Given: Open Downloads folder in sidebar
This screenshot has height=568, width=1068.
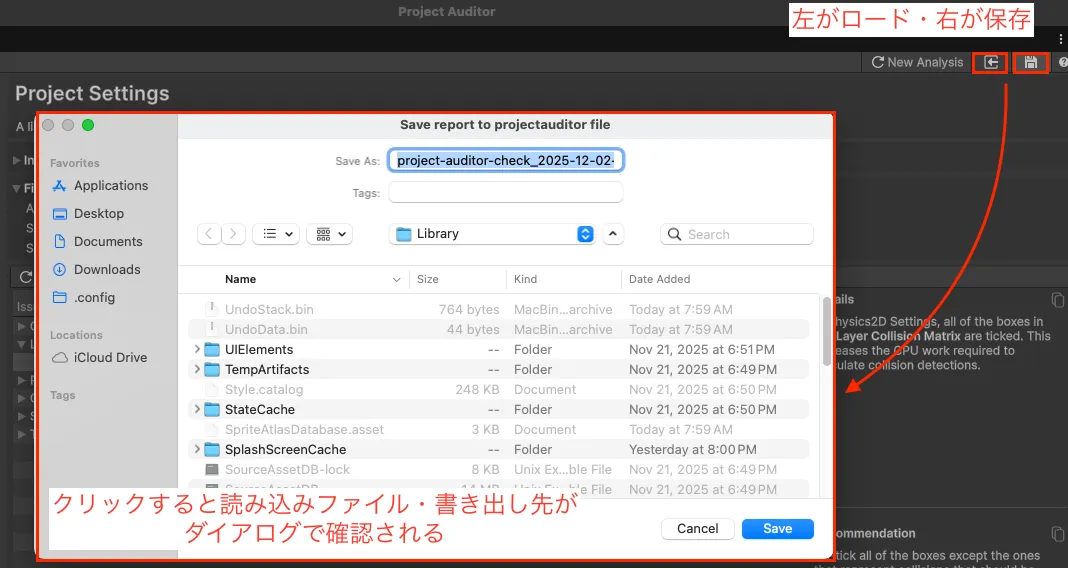Looking at the screenshot, I should tap(106, 270).
